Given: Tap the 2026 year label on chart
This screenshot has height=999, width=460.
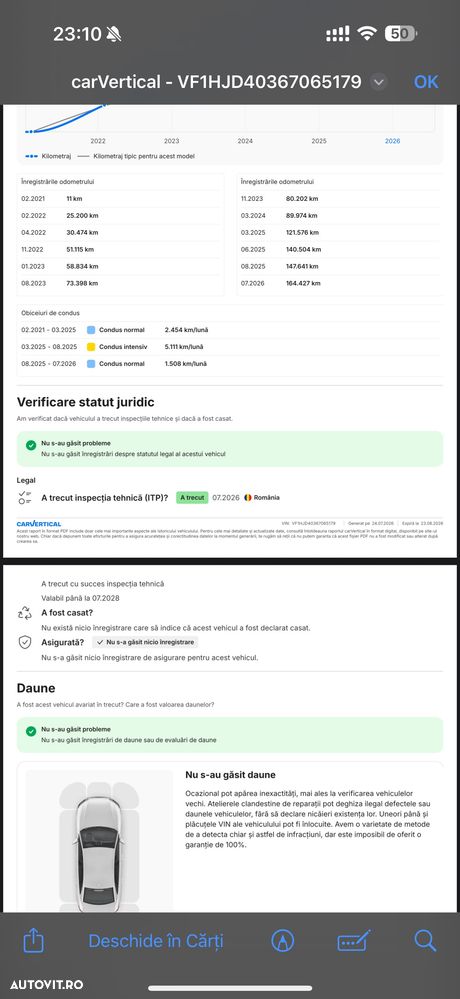Looking at the screenshot, I should coord(392,141).
